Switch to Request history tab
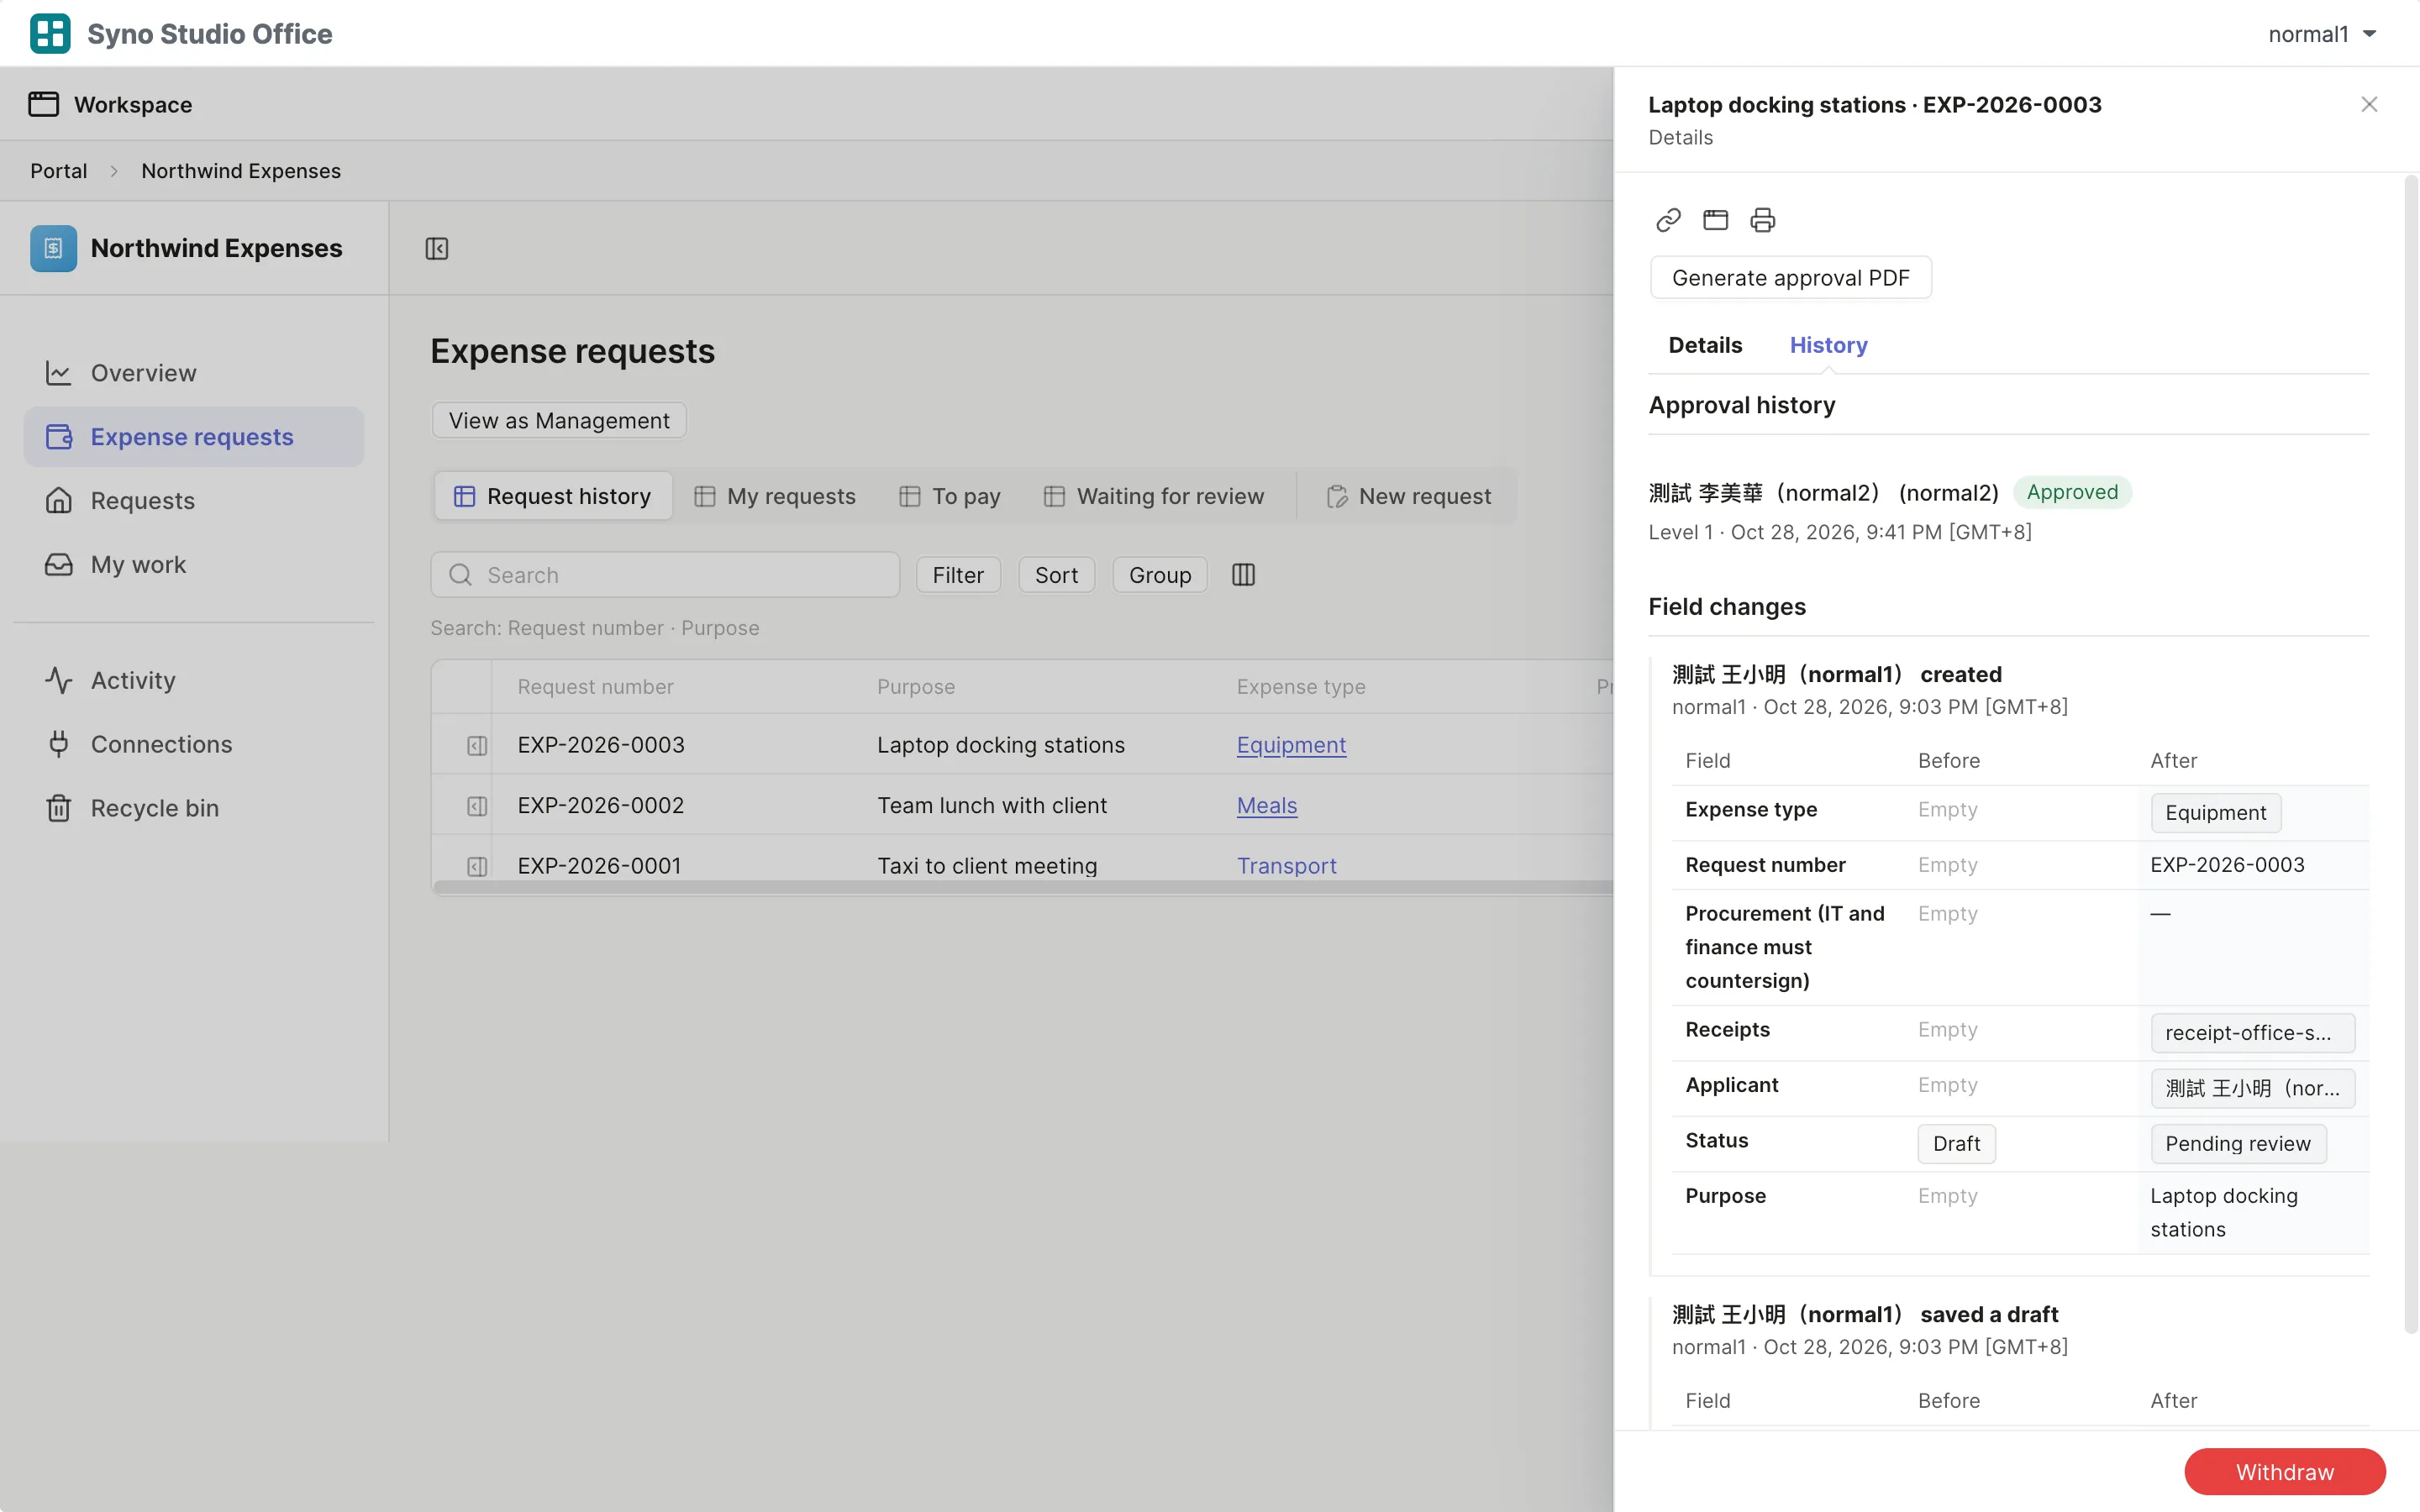Image resolution: width=2420 pixels, height=1512 pixels. 553,496
